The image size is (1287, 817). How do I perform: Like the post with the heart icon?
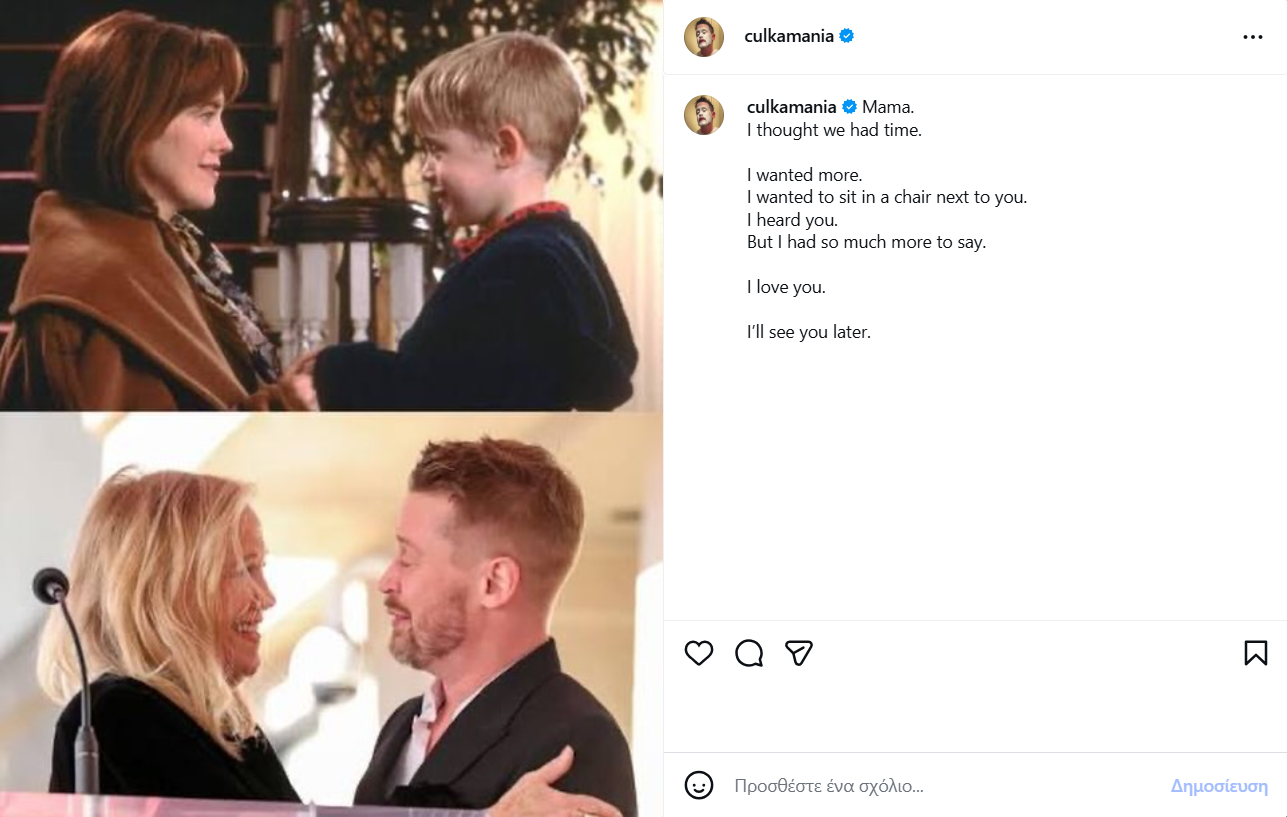point(699,653)
